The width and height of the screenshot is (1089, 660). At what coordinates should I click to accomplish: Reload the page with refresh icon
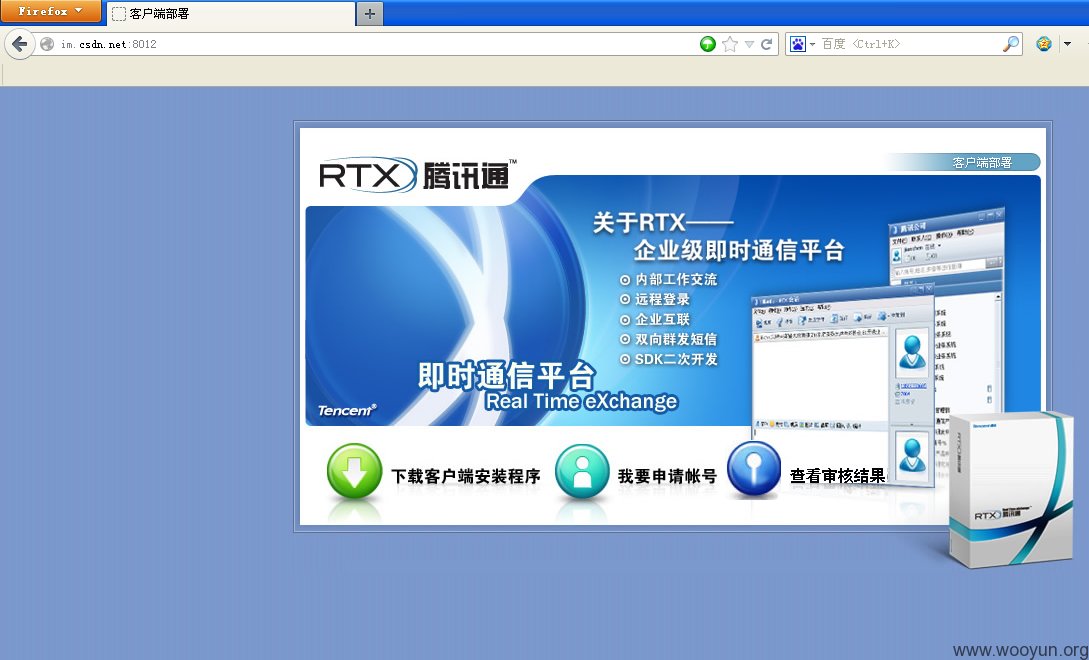coord(766,44)
